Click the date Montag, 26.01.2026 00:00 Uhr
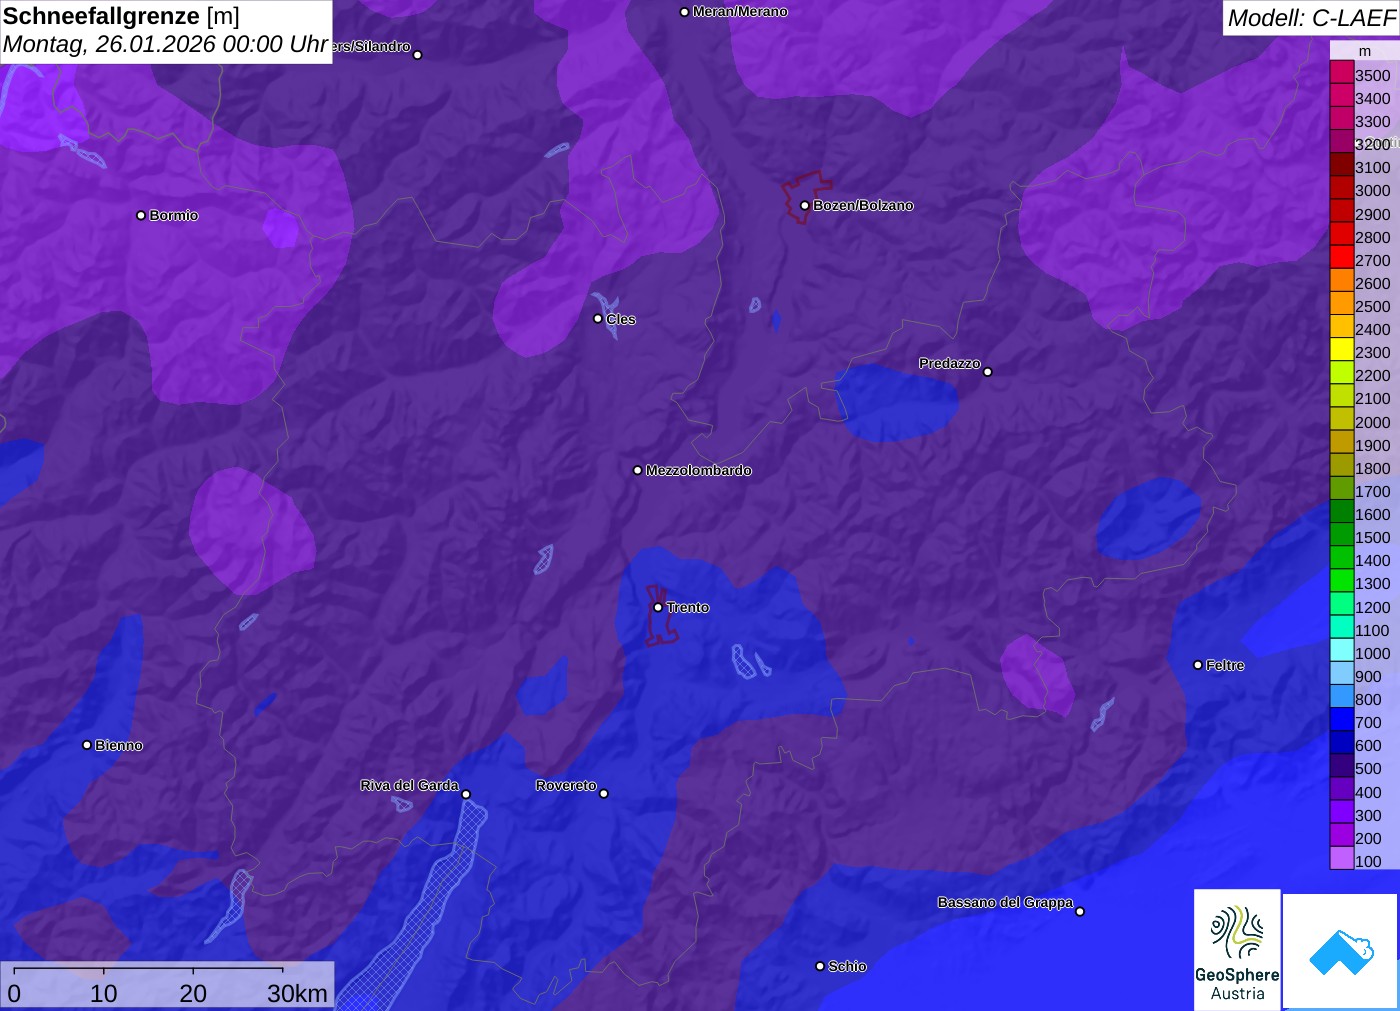The height and width of the screenshot is (1011, 1400). 166,45
